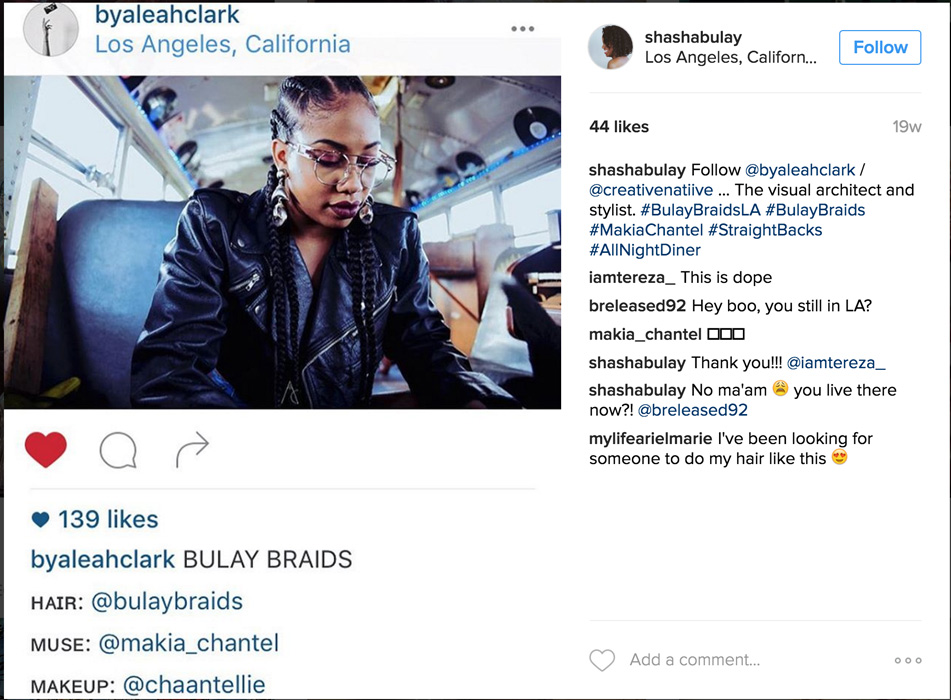
Task: Share the post with the arrow icon
Action: pyautogui.click(x=192, y=449)
